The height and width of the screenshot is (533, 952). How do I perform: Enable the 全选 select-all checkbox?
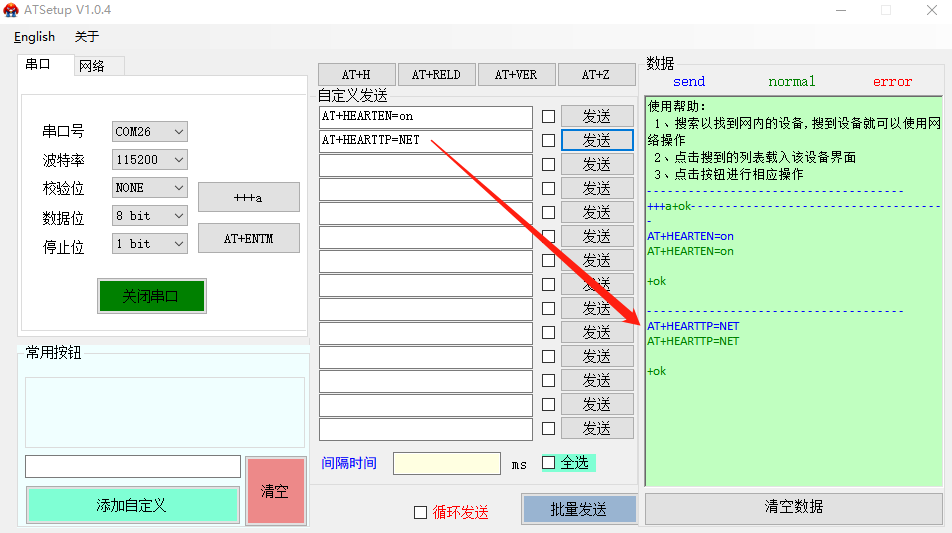[x=548, y=463]
